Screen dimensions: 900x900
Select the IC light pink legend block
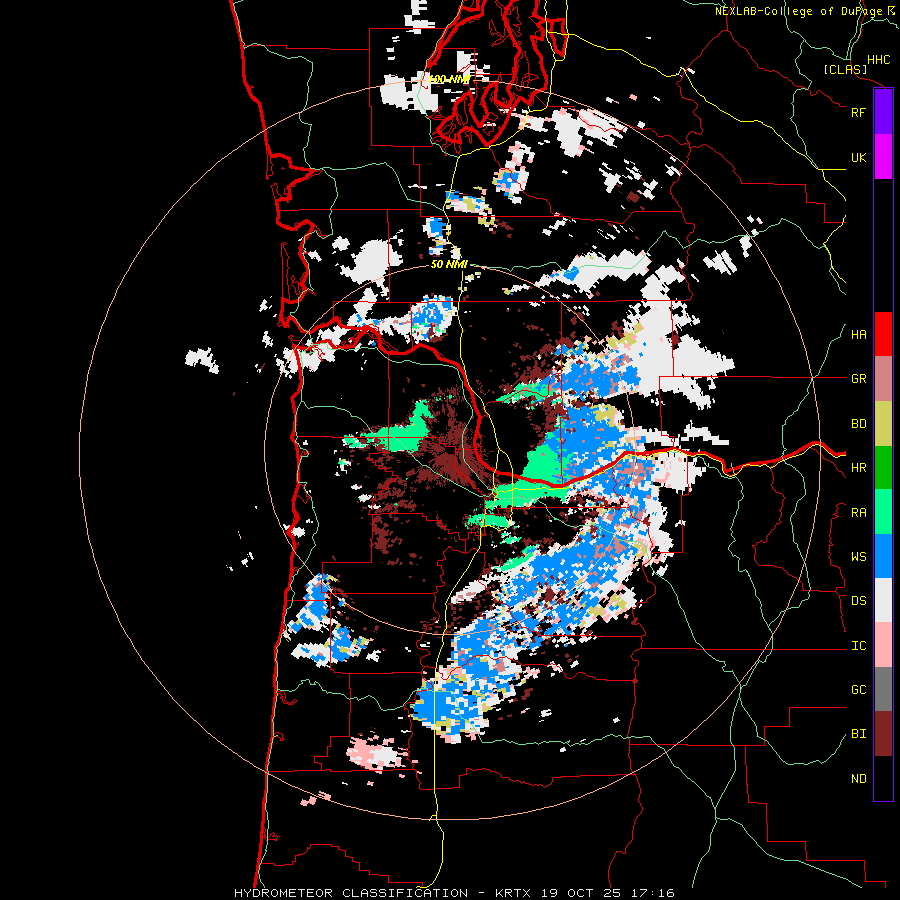(x=883, y=645)
